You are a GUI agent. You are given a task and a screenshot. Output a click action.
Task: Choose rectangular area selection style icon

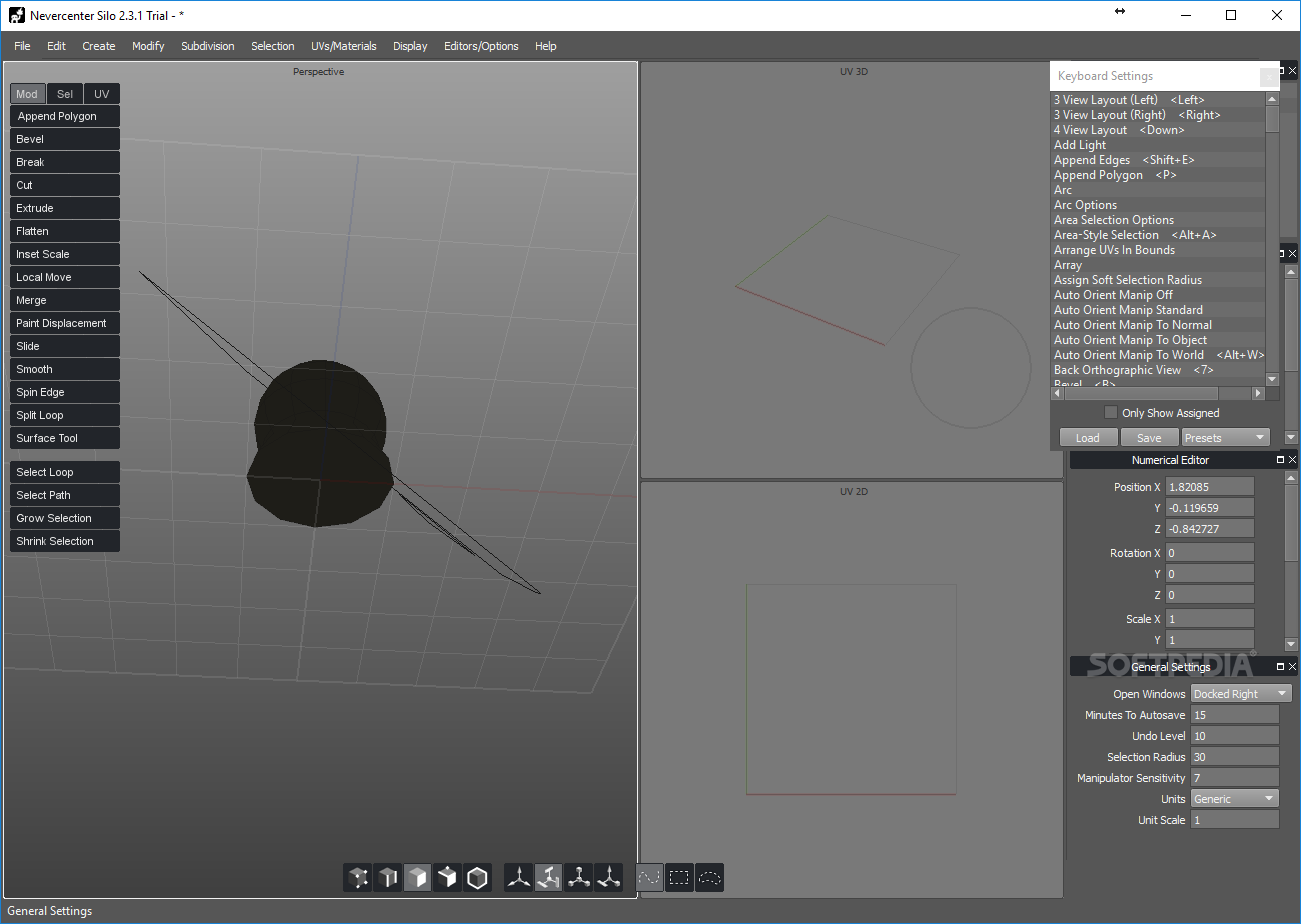tap(680, 878)
